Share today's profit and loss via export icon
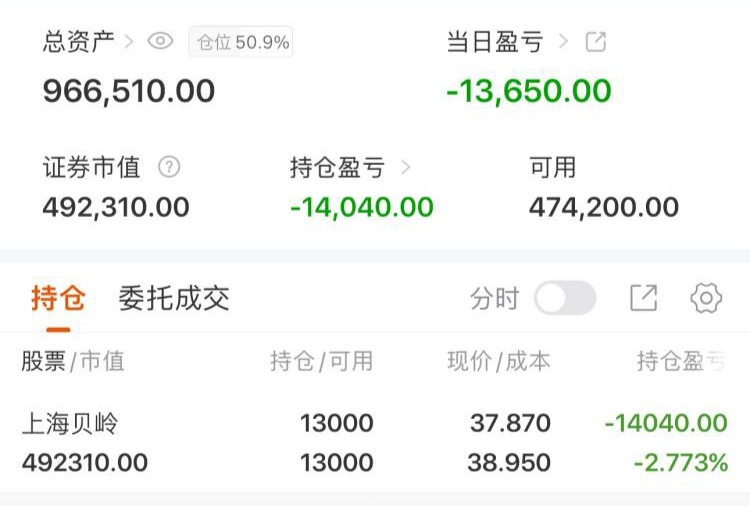Image resolution: width=750 pixels, height=506 pixels. pos(596,42)
